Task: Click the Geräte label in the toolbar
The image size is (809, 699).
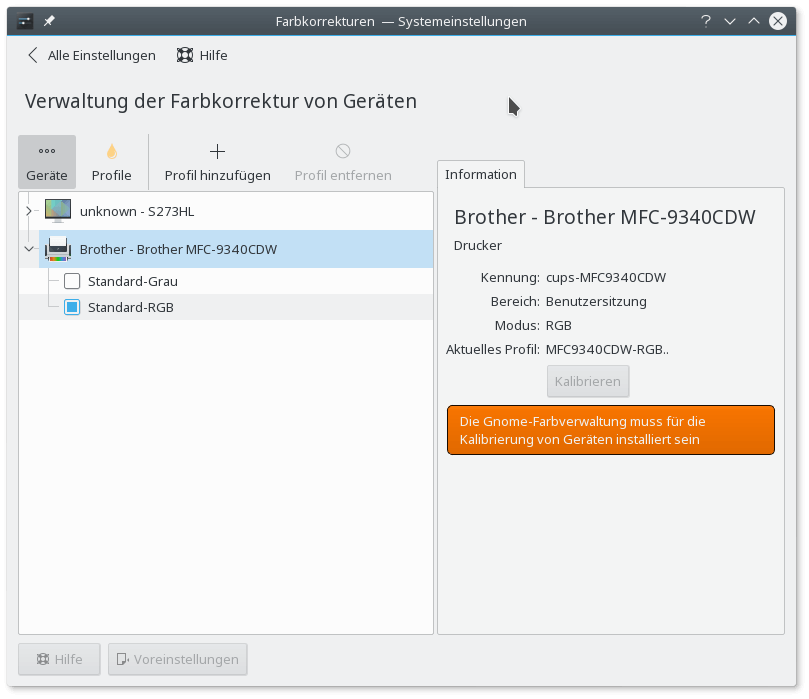Action: coord(47,175)
